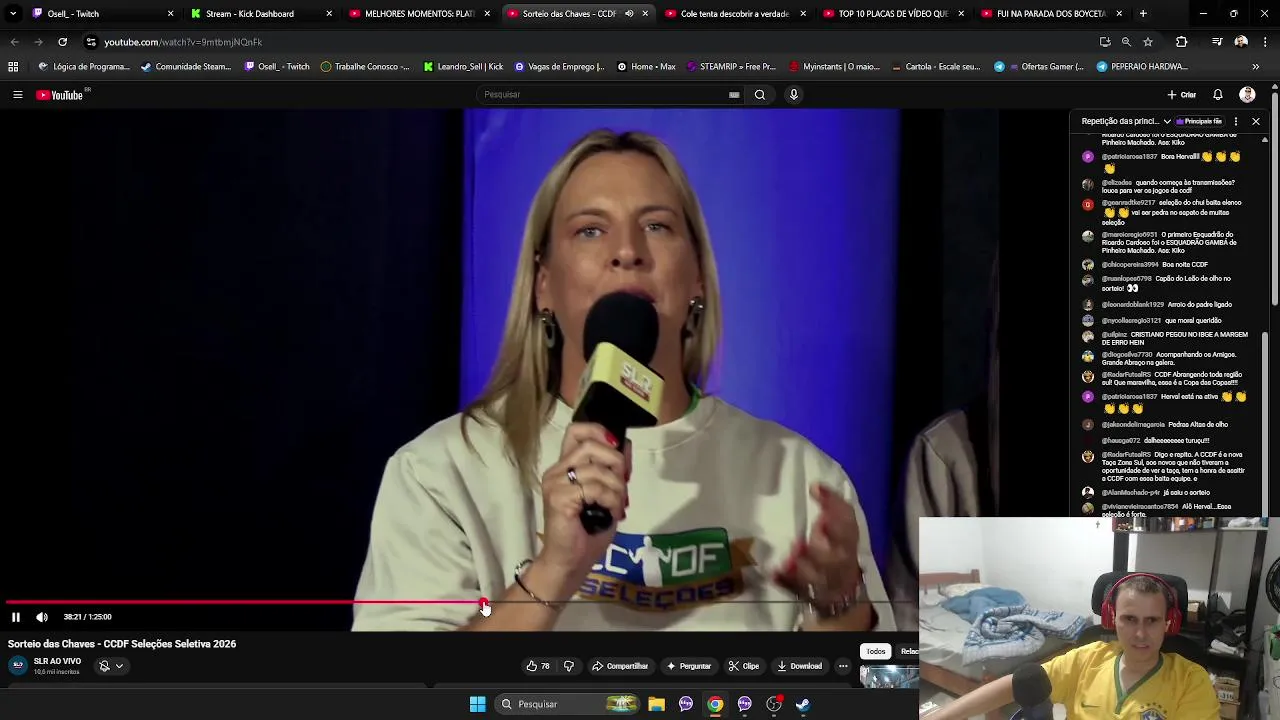The width and height of the screenshot is (1280, 720).
Task: Click the red video progress bar scrubber
Action: [483, 603]
